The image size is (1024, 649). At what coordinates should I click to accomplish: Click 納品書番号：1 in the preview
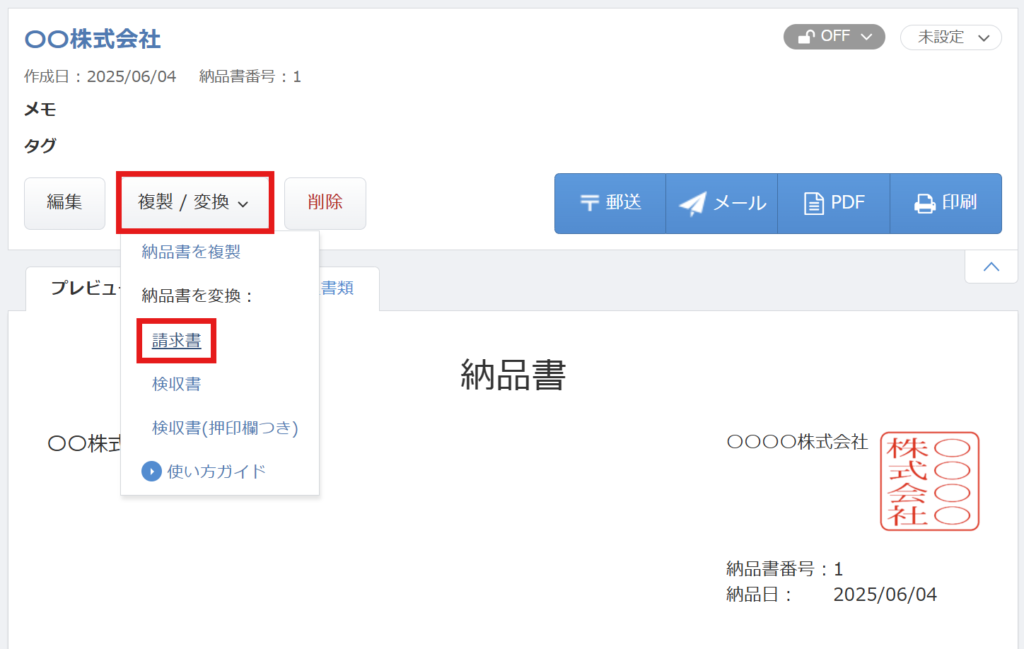(784, 569)
